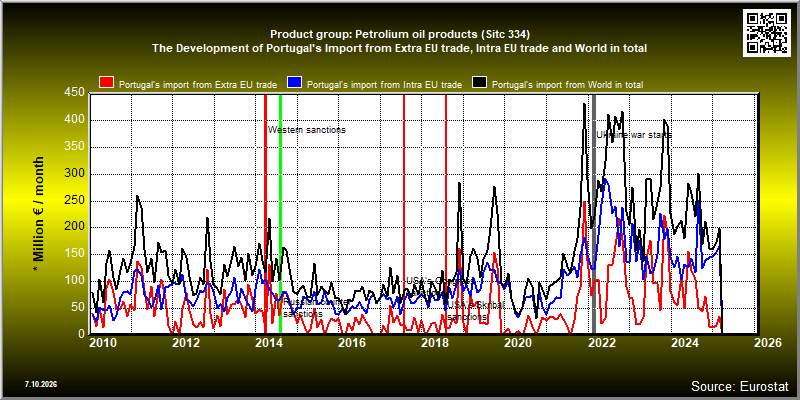Click the x-axis year label 2012
Image resolution: width=800 pixels, height=400 pixels.
pos(186,343)
